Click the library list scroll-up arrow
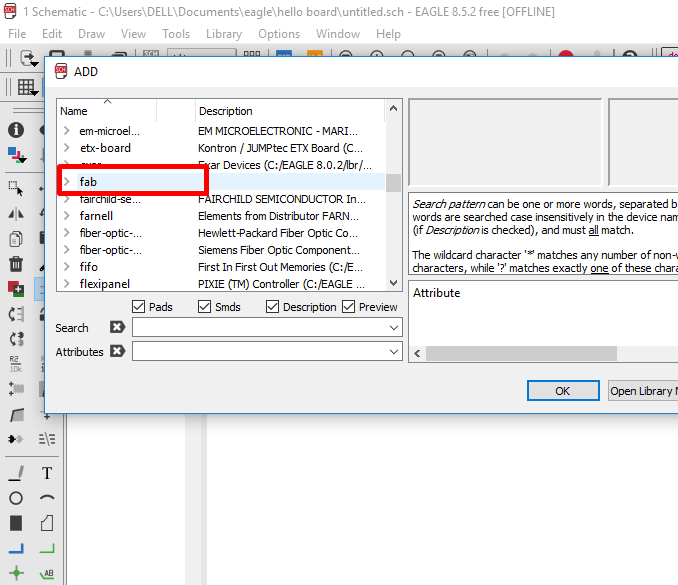The image size is (678, 585). (x=393, y=109)
